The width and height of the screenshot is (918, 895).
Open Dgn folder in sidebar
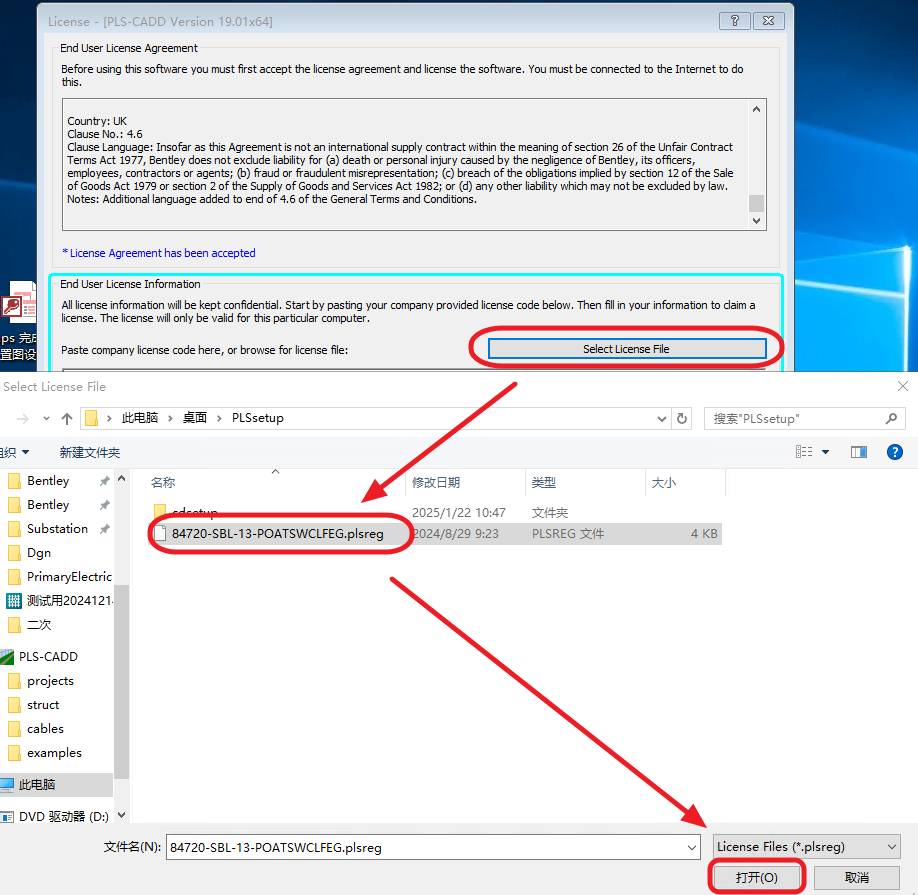[x=39, y=553]
